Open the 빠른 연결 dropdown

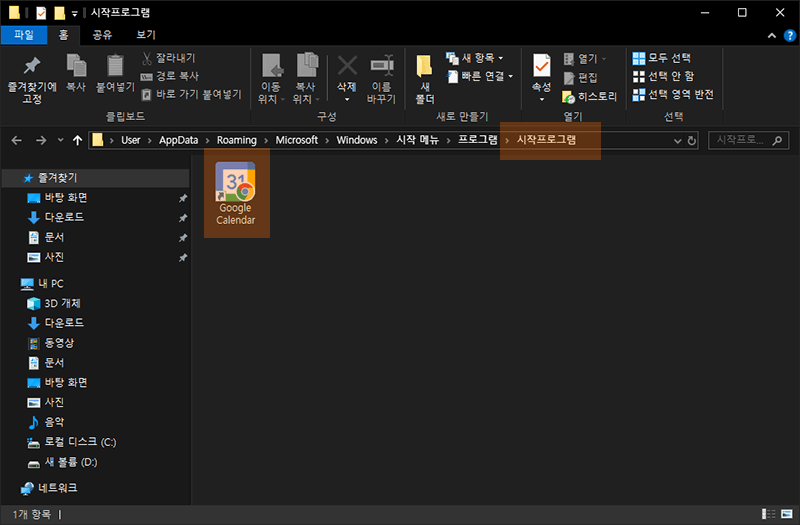coord(480,77)
